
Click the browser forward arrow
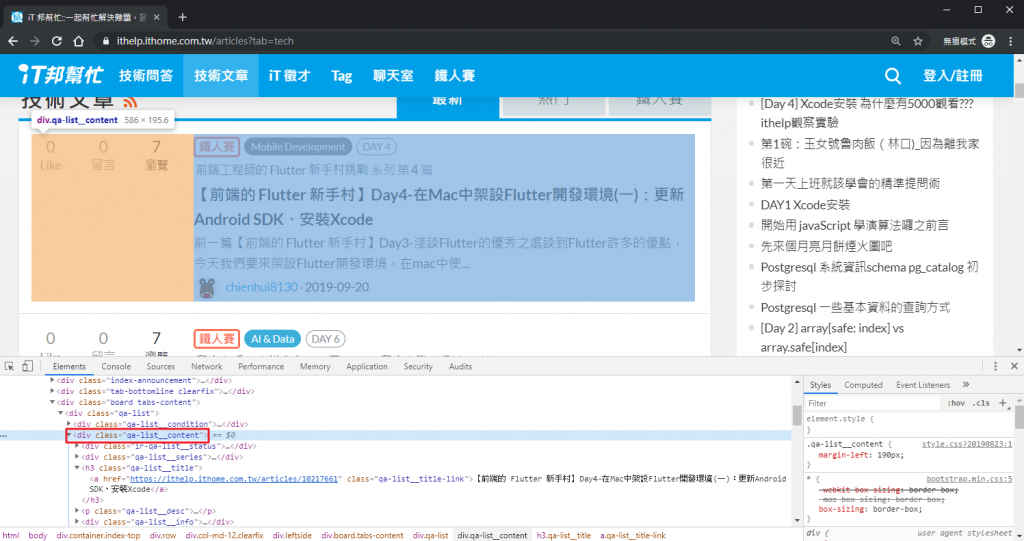click(x=35, y=41)
